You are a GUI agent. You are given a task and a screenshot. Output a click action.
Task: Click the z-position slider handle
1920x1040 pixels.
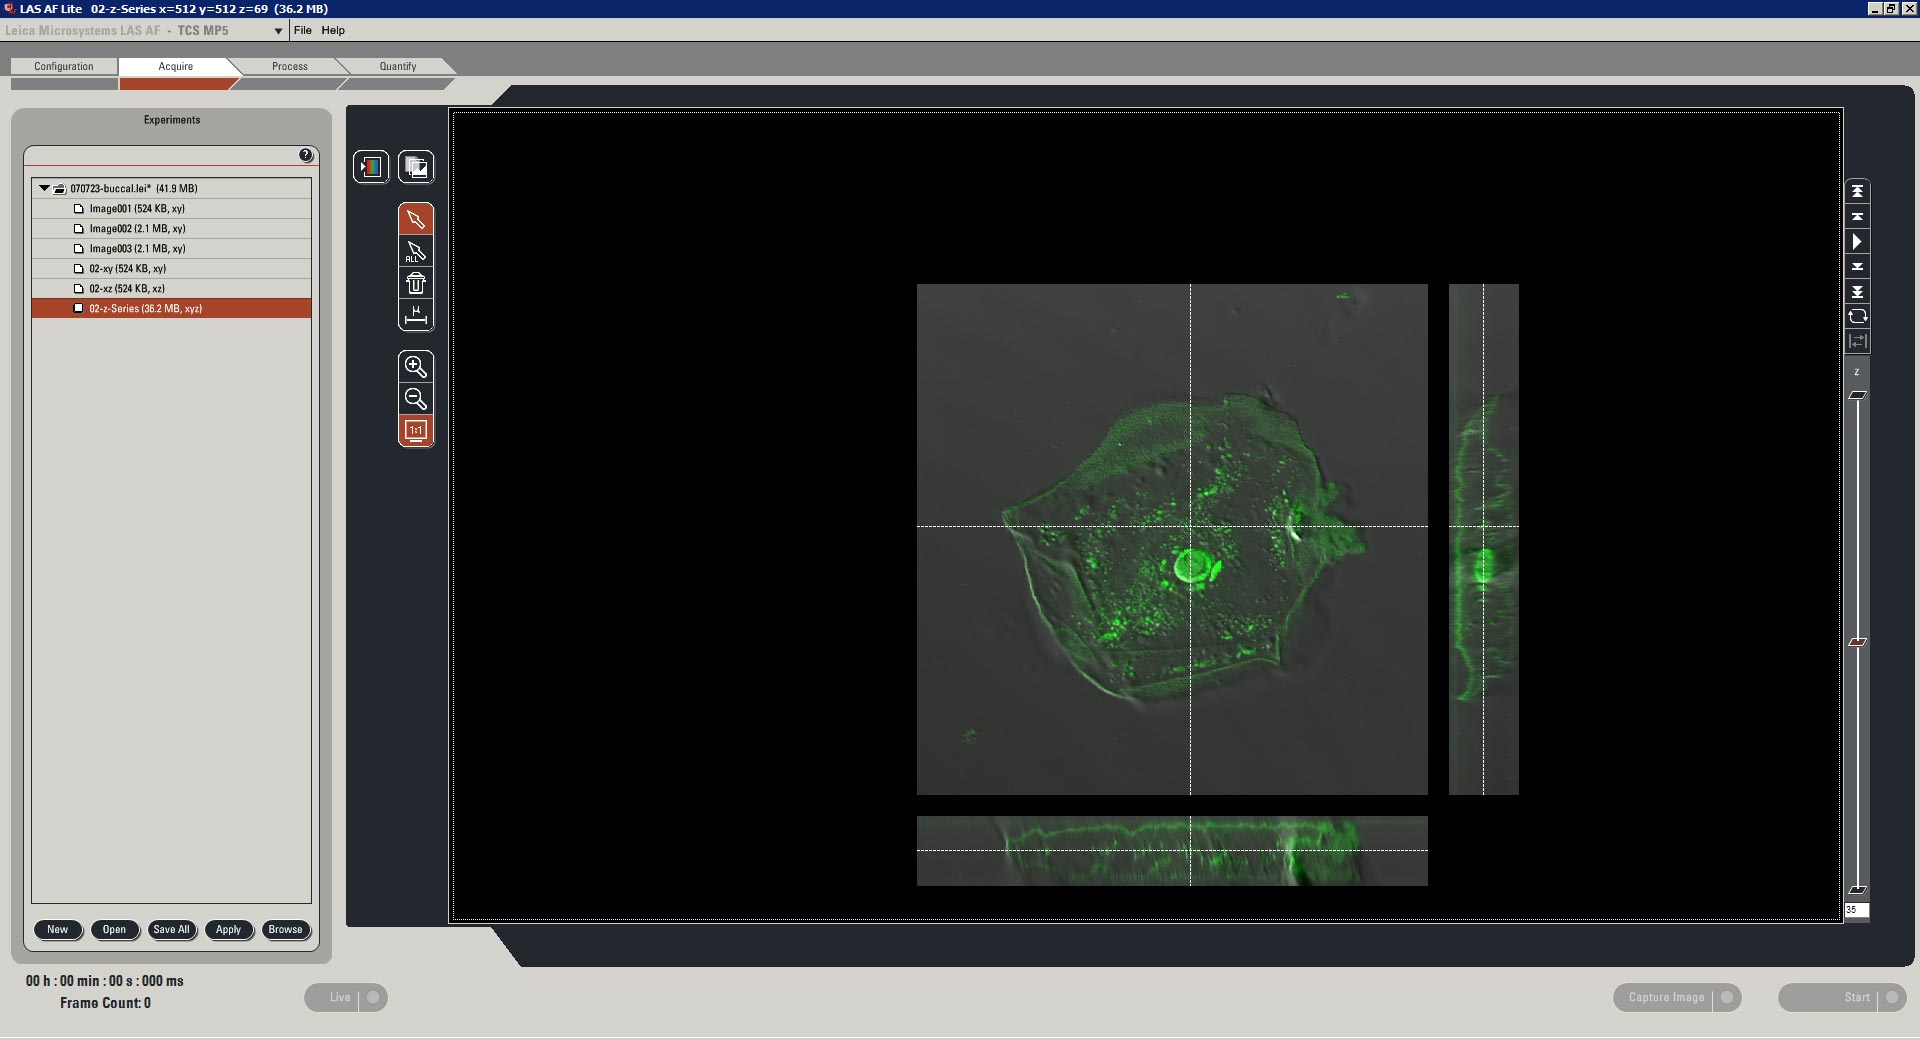pos(1857,642)
